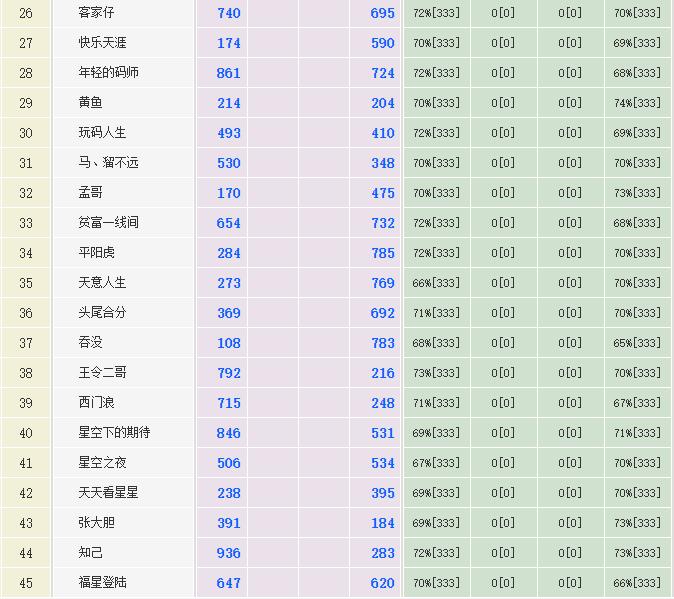Open the 快乐天涯 entry
The height and width of the screenshot is (599, 674).
[102, 43]
